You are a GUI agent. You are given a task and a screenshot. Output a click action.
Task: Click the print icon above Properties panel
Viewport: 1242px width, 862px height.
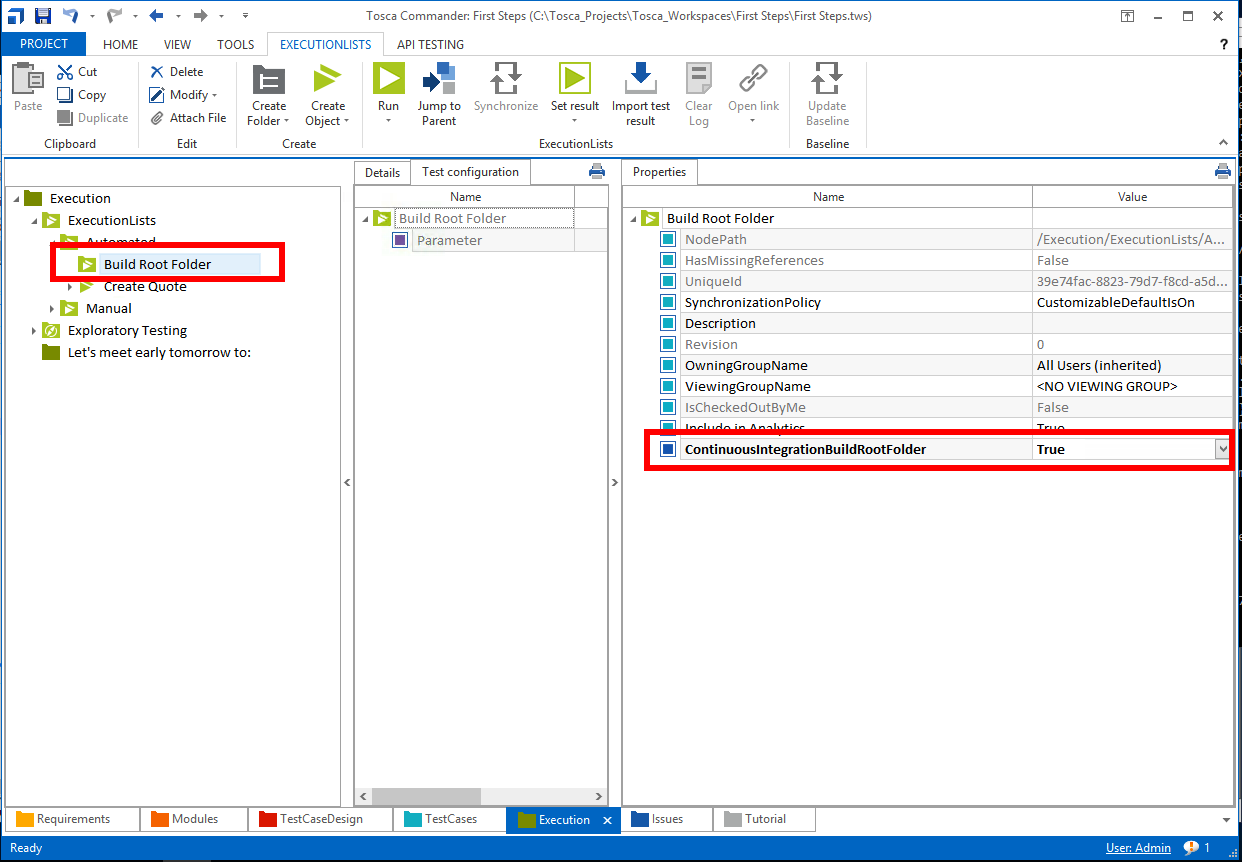(1222, 171)
